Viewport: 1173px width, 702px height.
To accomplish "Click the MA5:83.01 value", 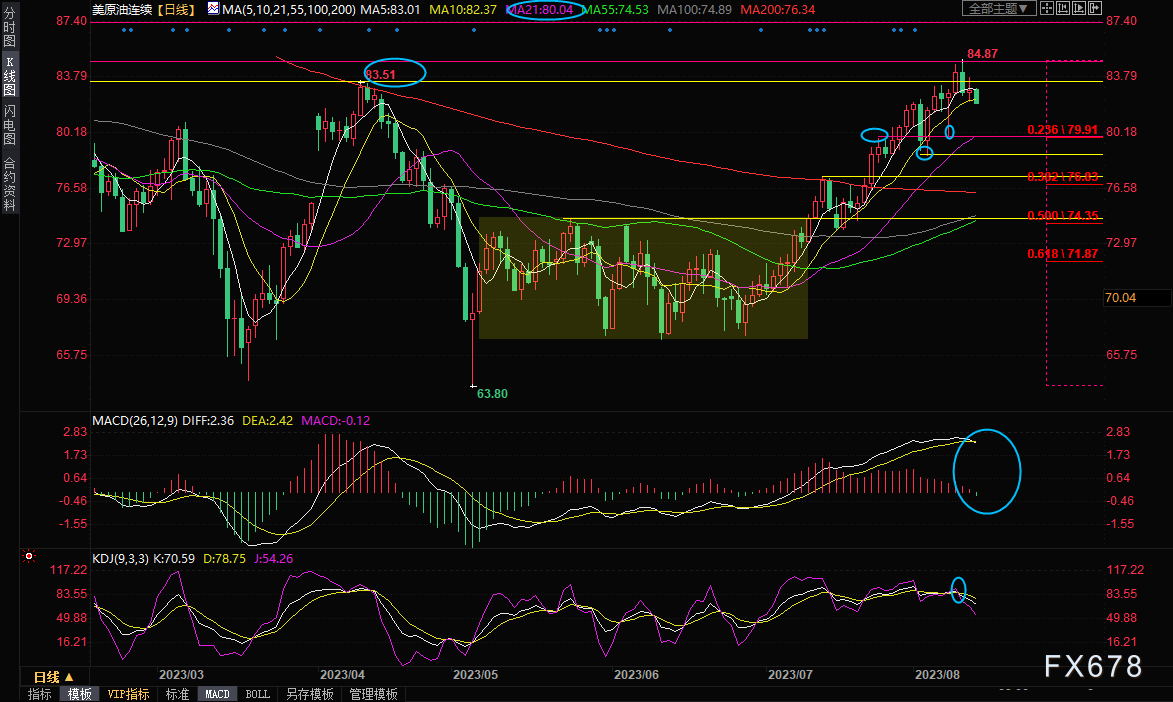I will click(x=390, y=10).
